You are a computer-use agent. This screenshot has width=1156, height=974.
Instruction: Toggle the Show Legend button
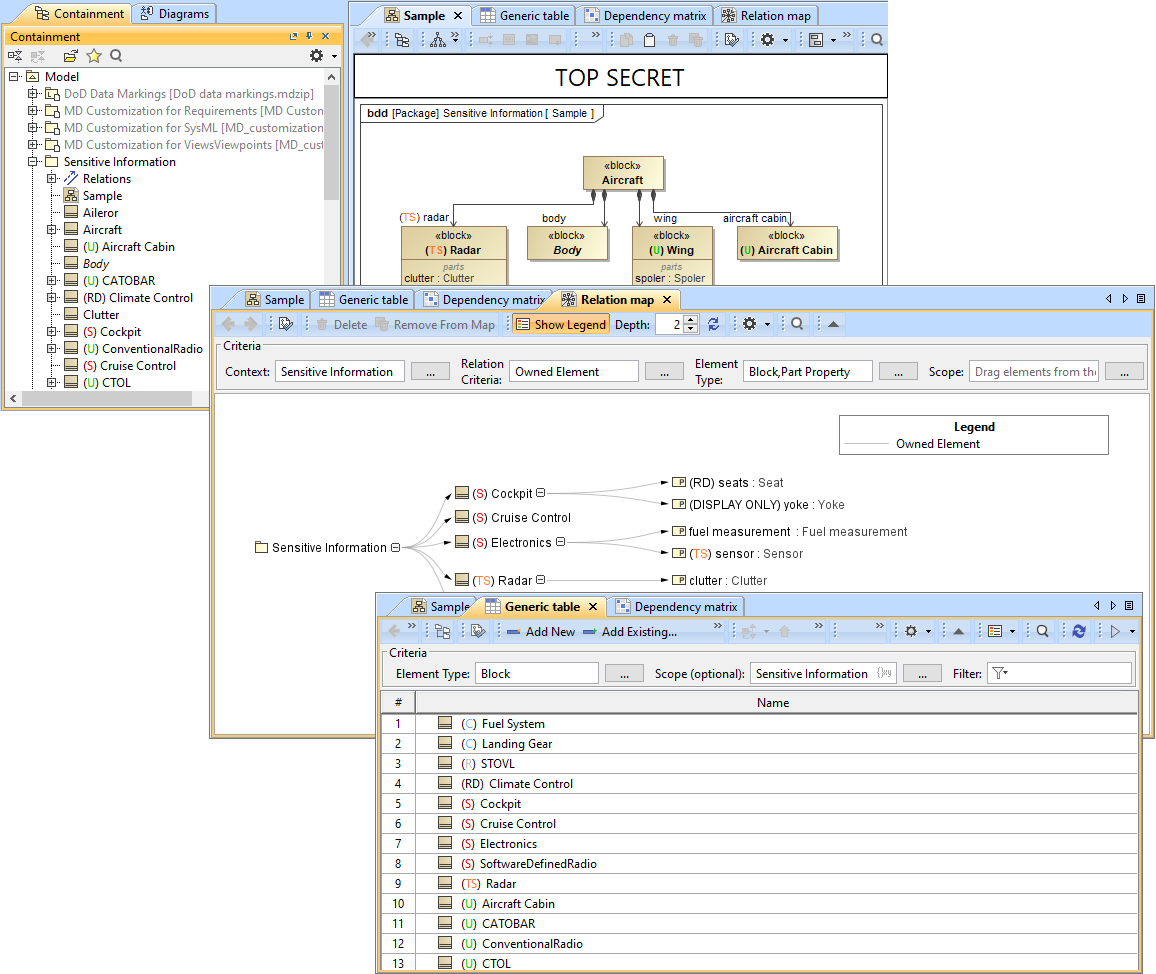[x=561, y=324]
